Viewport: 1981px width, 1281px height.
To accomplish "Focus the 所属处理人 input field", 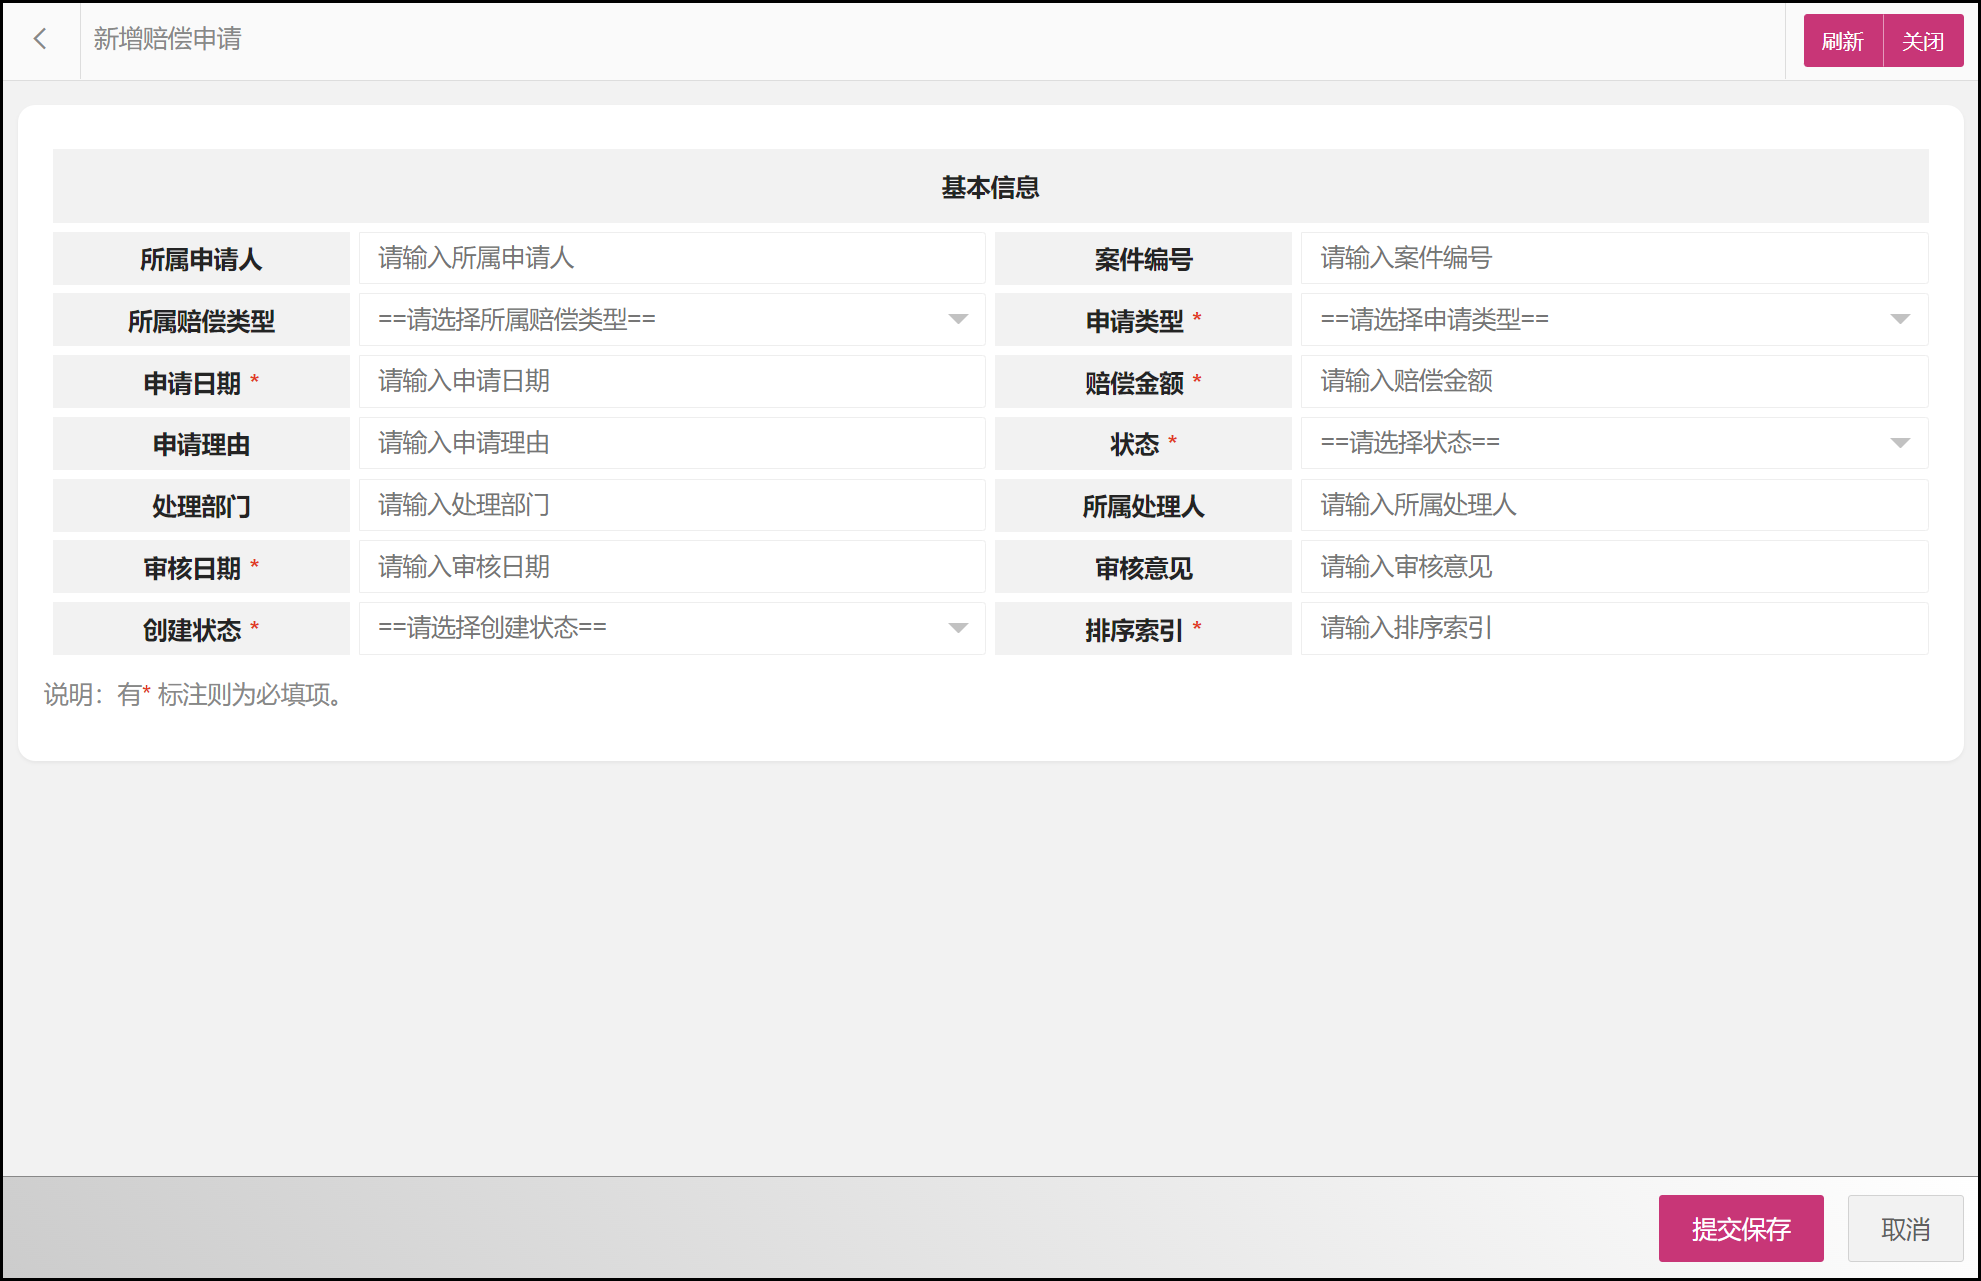I will [1613, 505].
